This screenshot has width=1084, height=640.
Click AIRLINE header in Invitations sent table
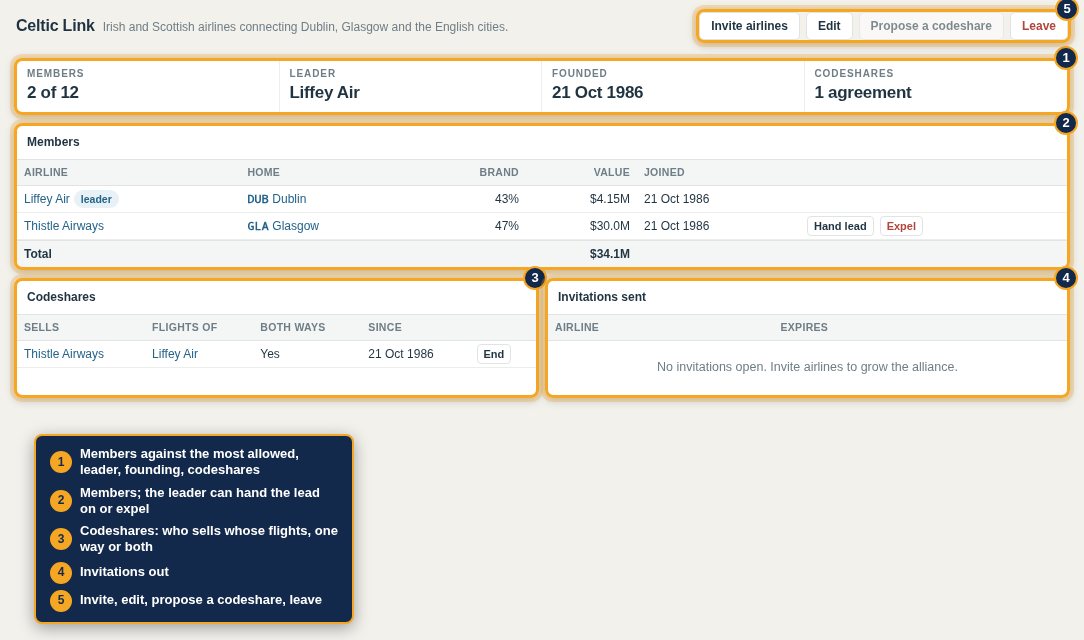(x=577, y=327)
